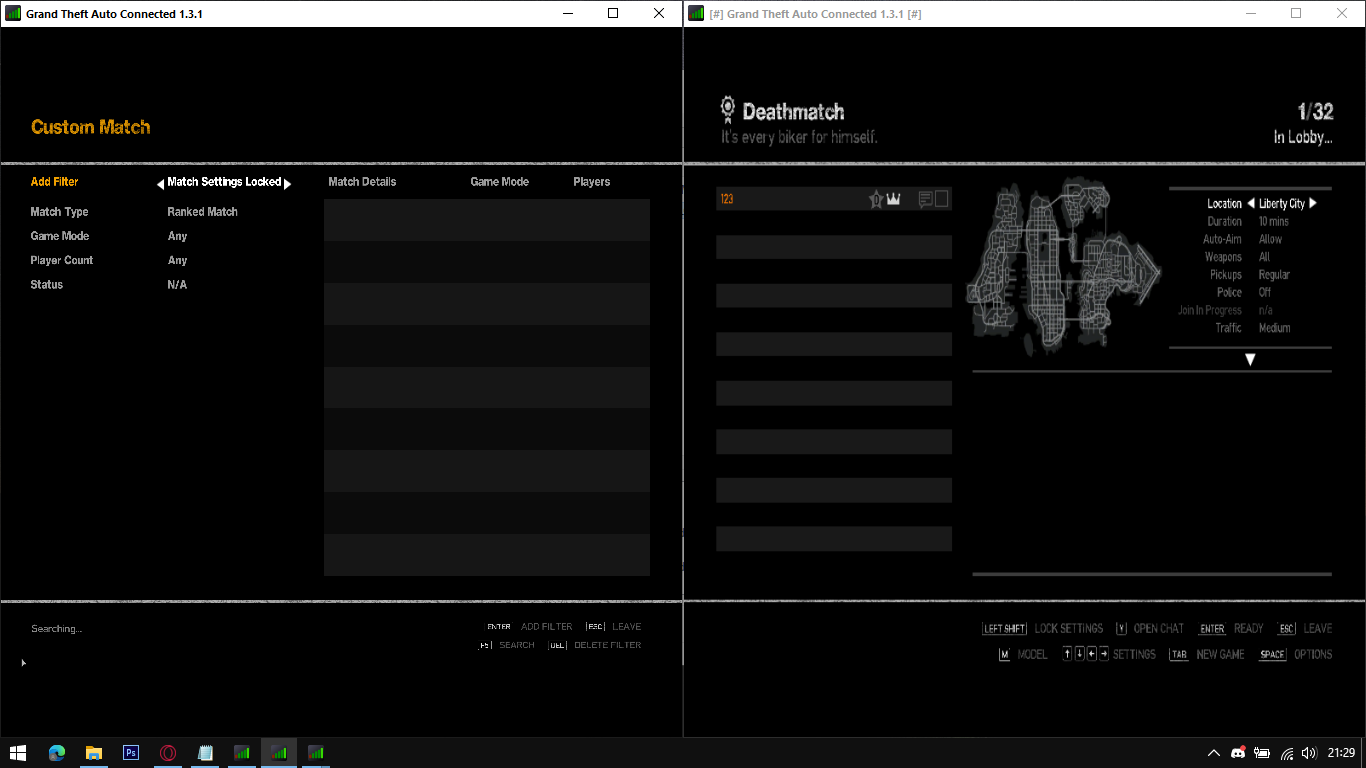Click the Discord icon in system tray
The image size is (1366, 768).
(x=1238, y=753)
